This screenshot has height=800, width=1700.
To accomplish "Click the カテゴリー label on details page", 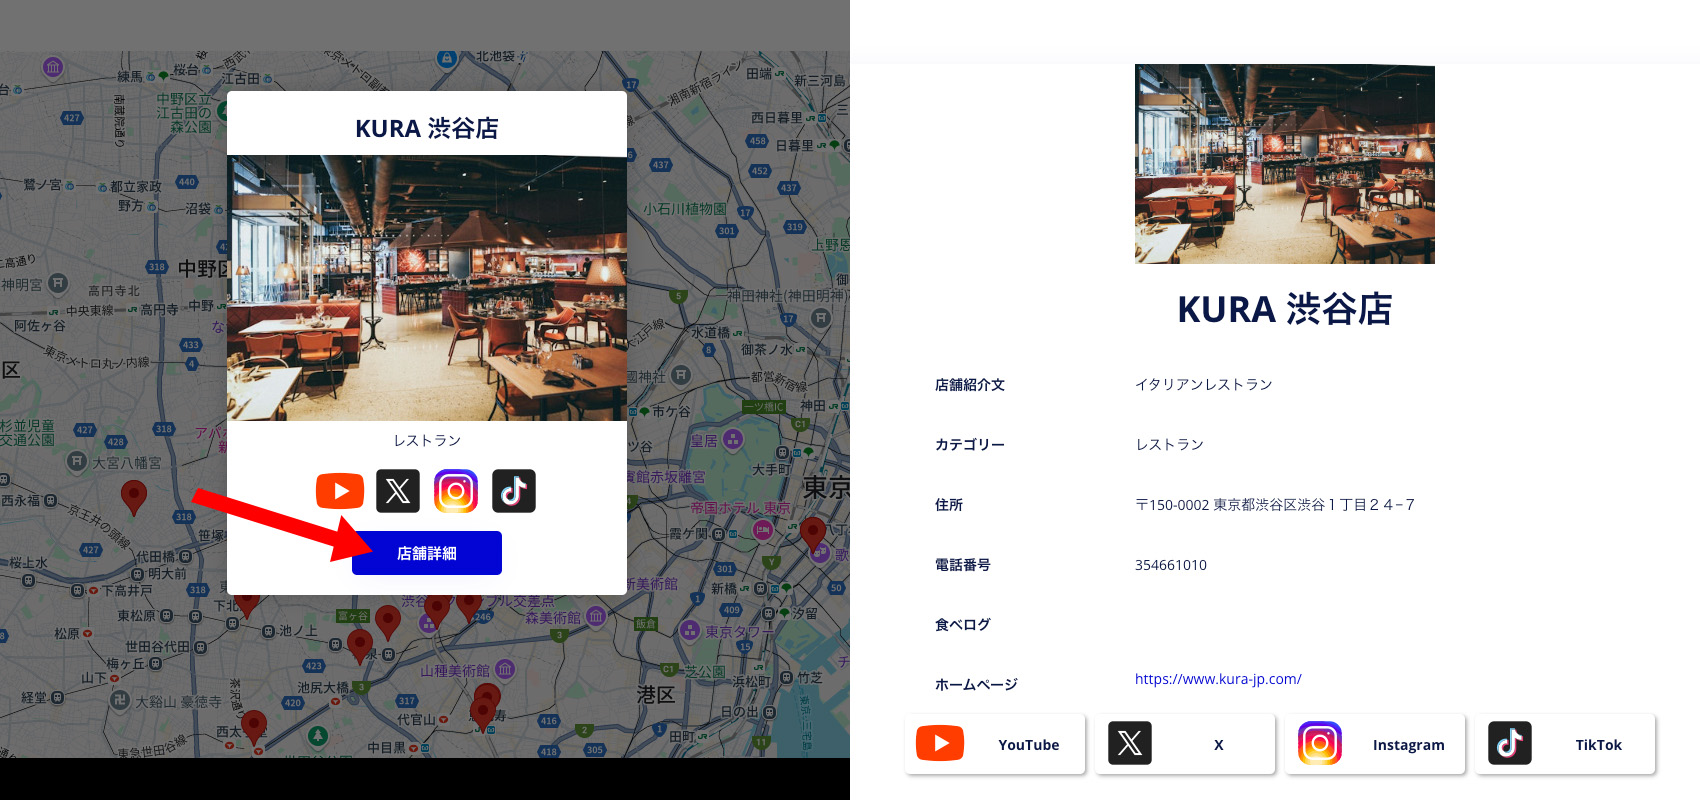I will (x=970, y=445).
